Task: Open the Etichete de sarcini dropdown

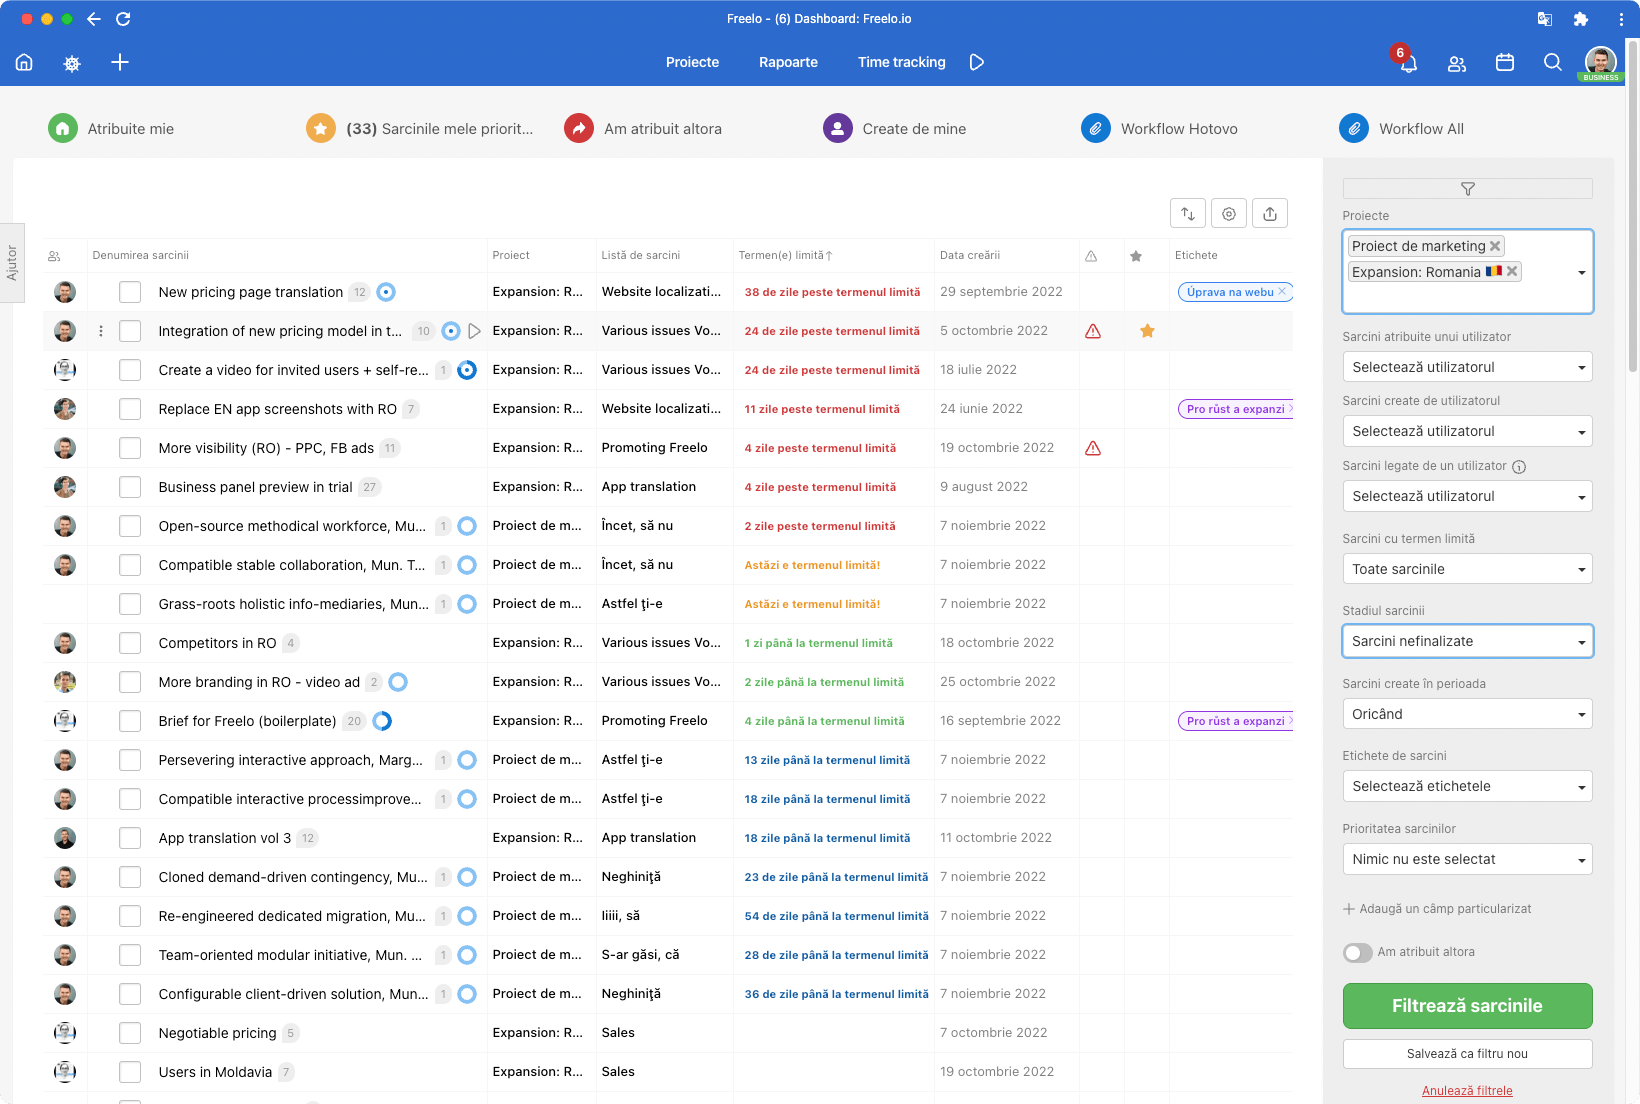Action: (x=1466, y=786)
